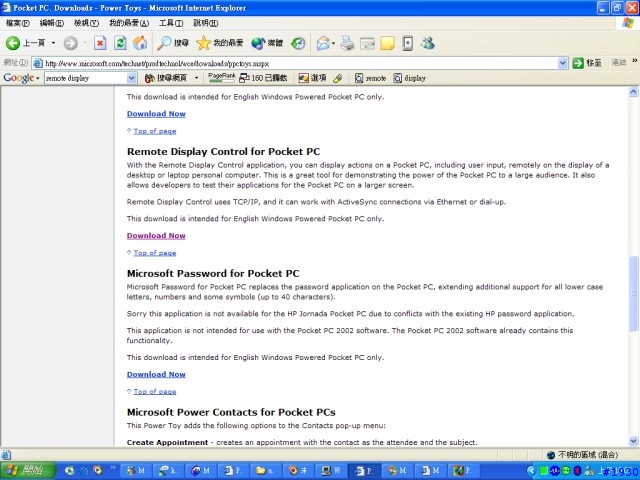Open the Search magnifier pane button
This screenshot has height=480, width=640.
pyautogui.click(x=173, y=43)
